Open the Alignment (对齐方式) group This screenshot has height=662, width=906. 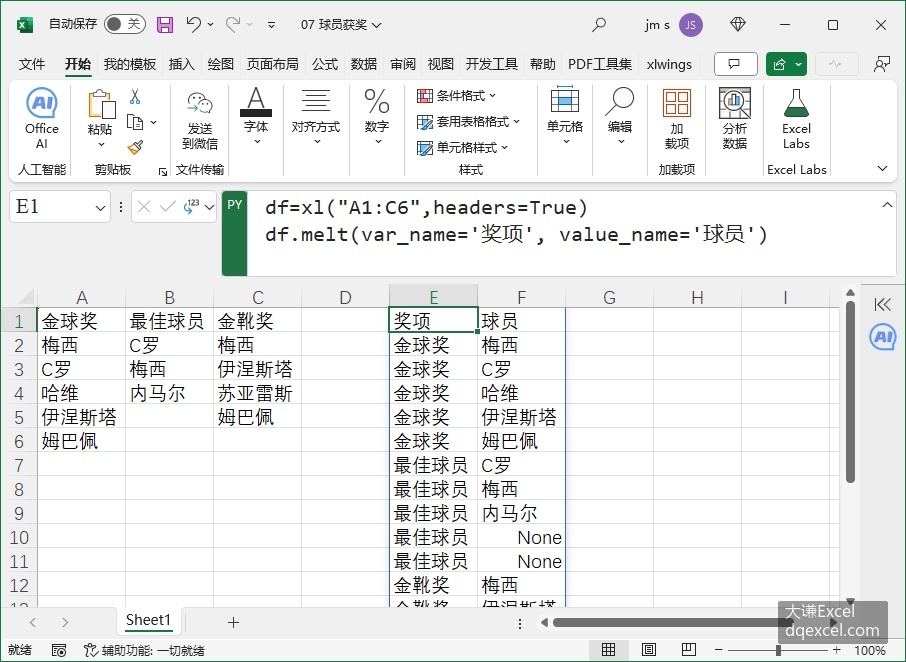315,116
